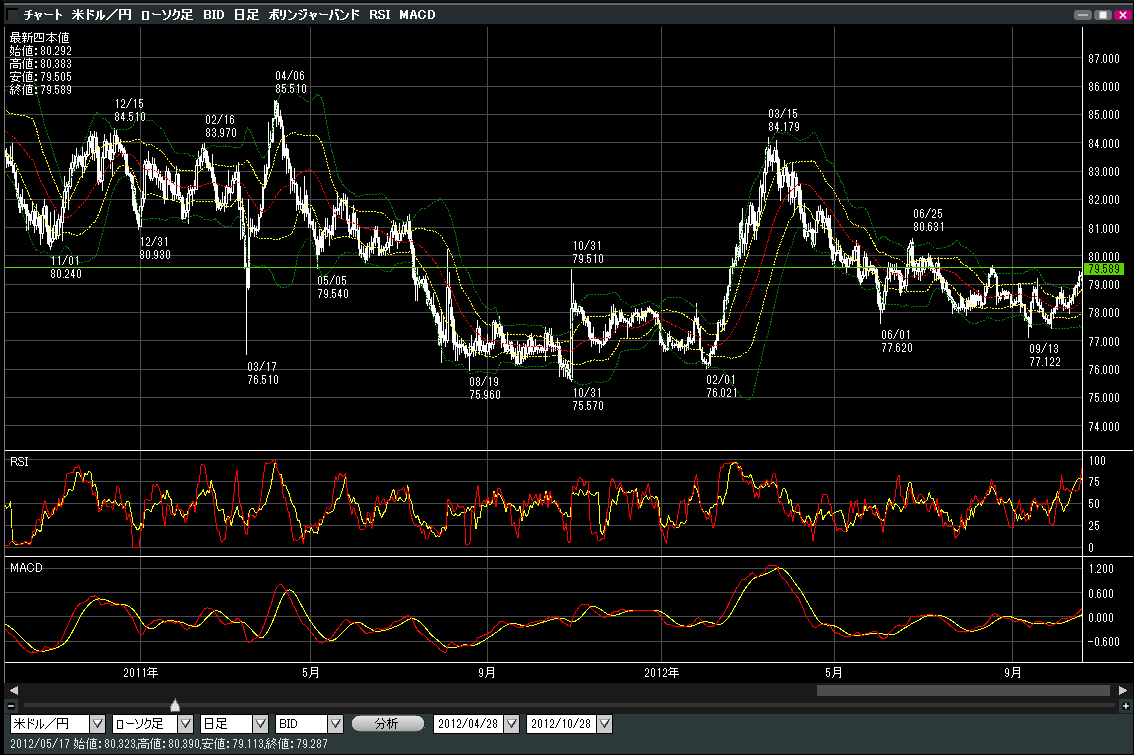Click the right scroll arrow below the chart
This screenshot has height=755, width=1134.
click(x=1124, y=690)
